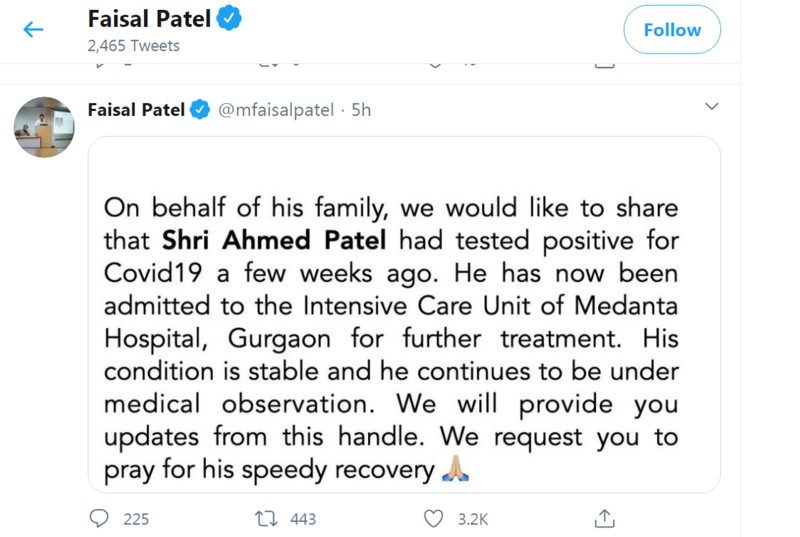Open author name link on the tweet
Image resolution: width=800 pixels, height=537 pixels.
(136, 110)
